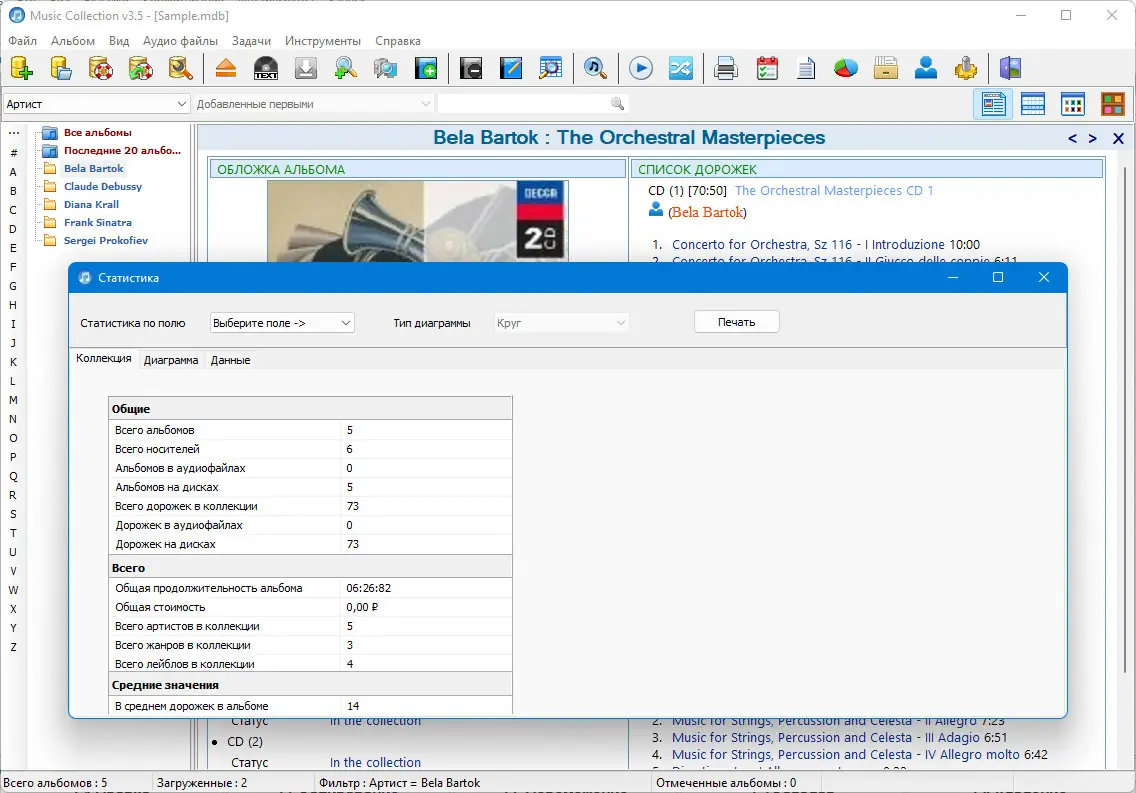The image size is (1136, 793).
Task: Open the 'Выберите поле' dropdown
Action: point(282,323)
